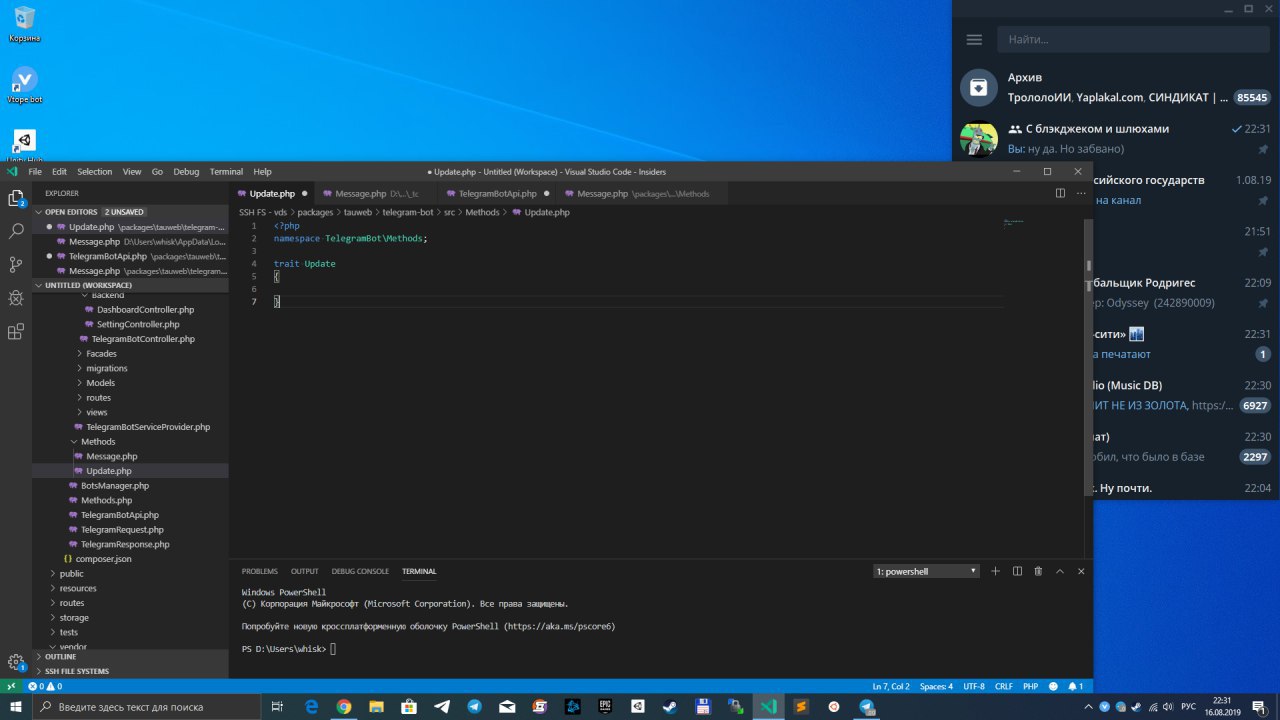Change encoding via UTF-8 status item
This screenshot has width=1280, height=720.
(x=973, y=687)
